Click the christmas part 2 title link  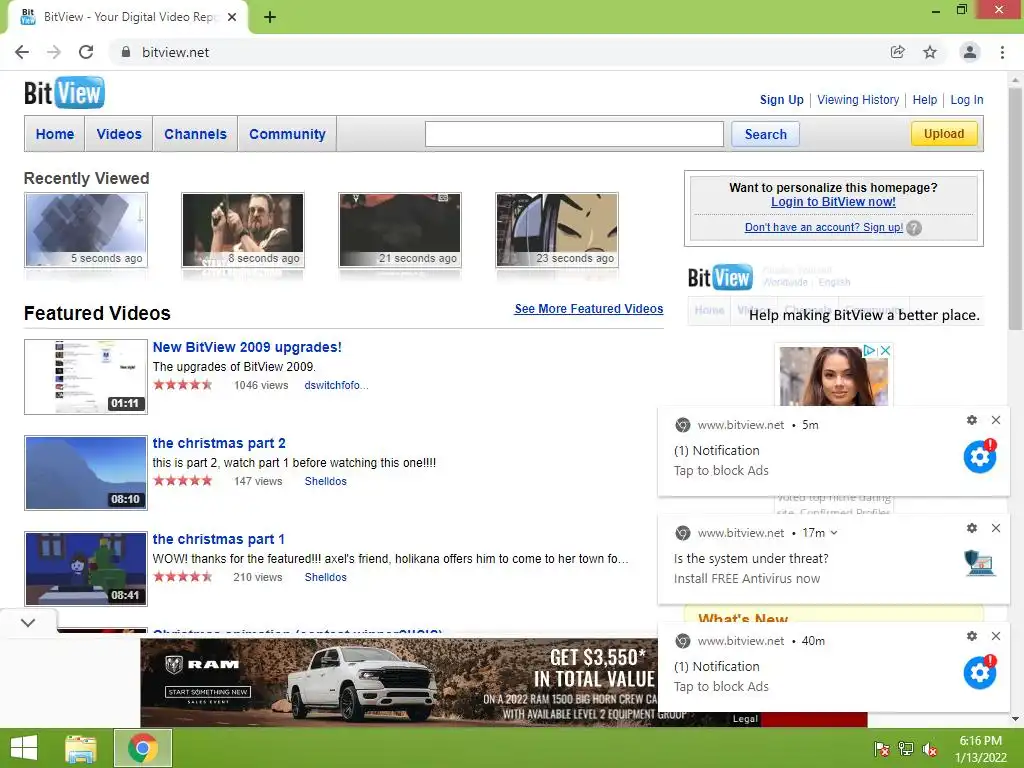[219, 443]
